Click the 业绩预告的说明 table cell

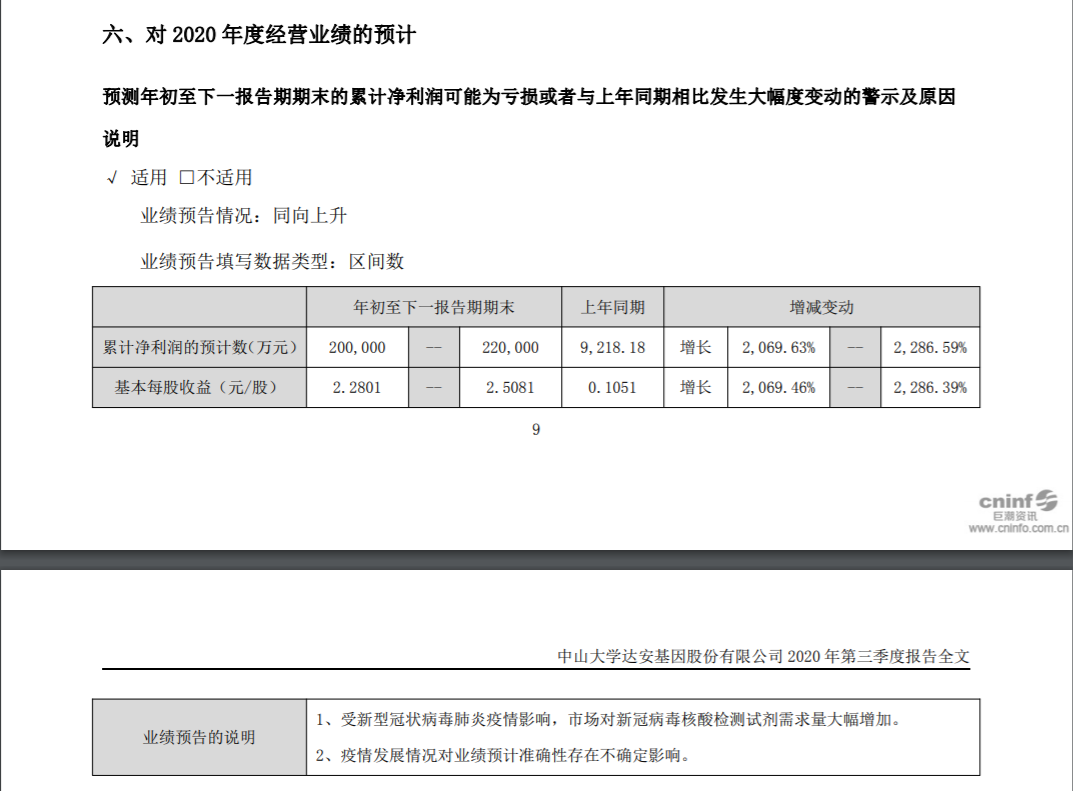[199, 737]
